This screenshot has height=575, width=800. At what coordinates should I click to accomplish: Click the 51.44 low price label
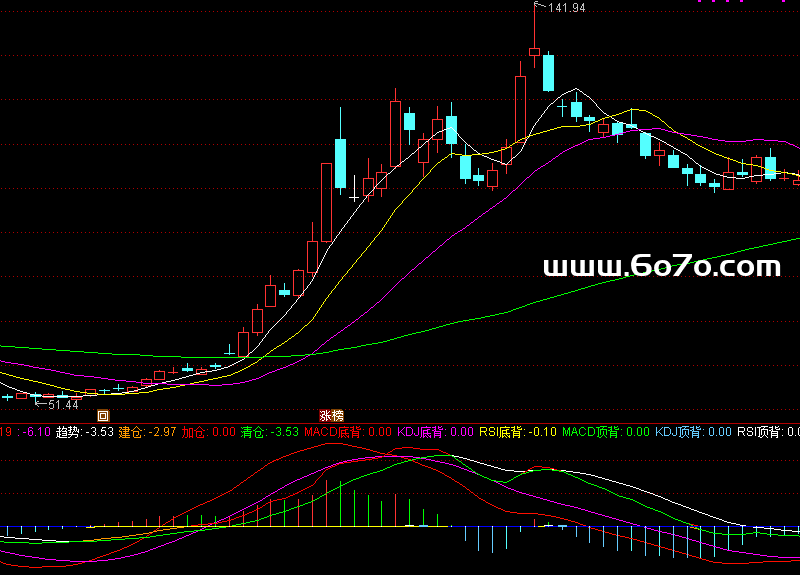[x=62, y=404]
